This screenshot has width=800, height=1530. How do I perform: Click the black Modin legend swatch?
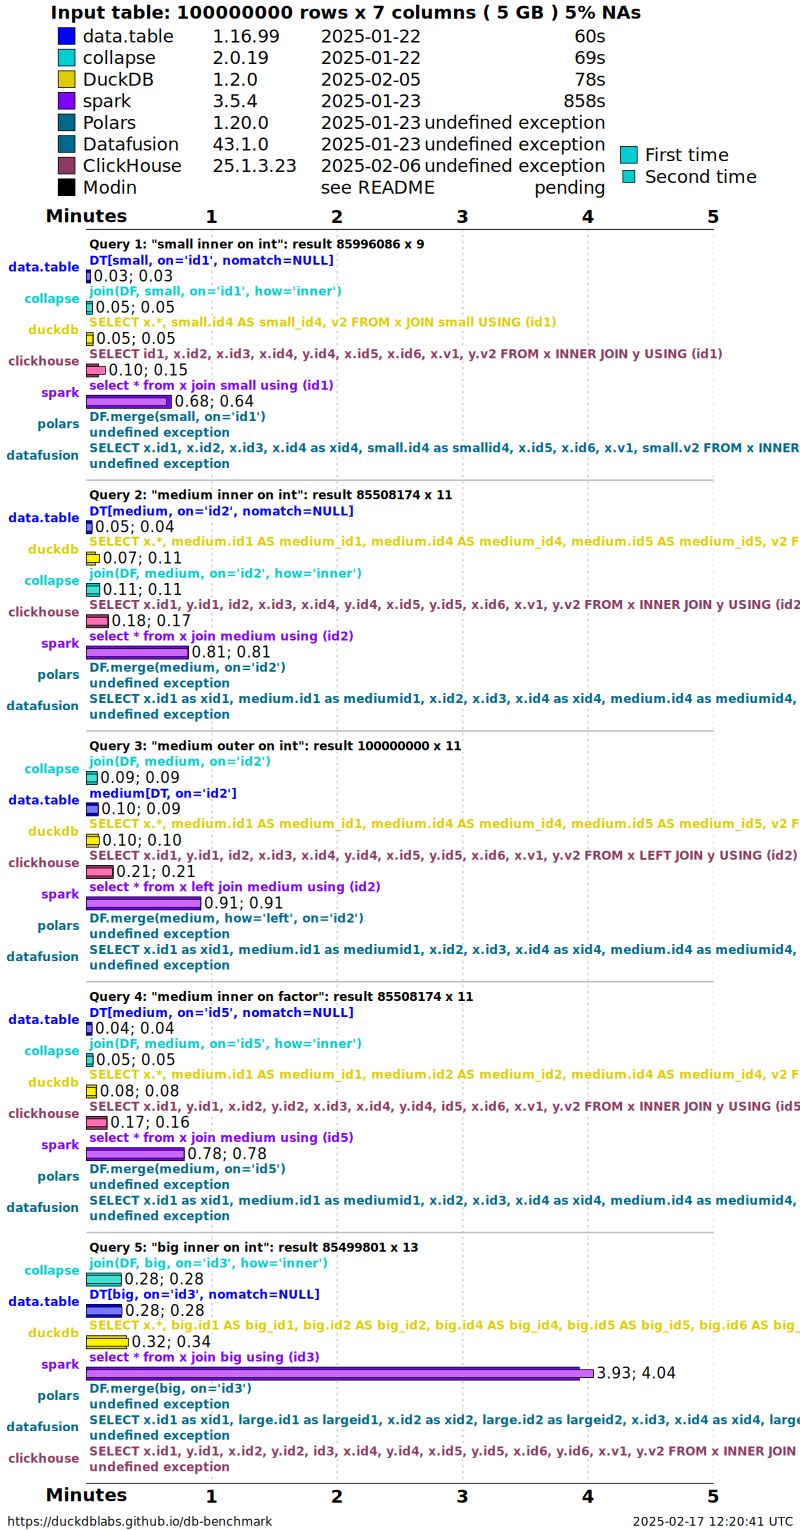coord(67,187)
